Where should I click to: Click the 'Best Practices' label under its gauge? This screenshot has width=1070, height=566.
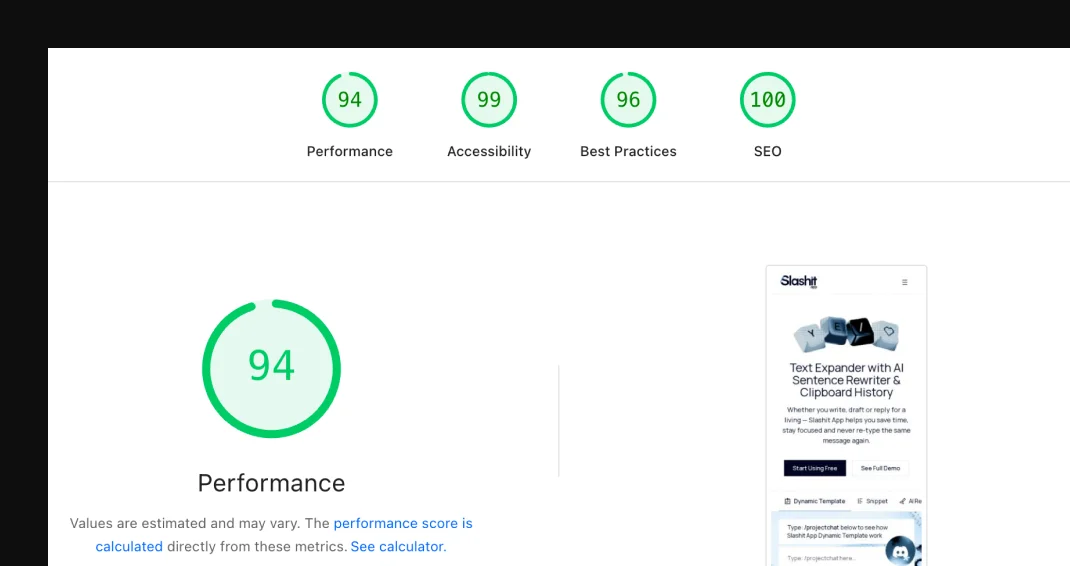pyautogui.click(x=628, y=152)
